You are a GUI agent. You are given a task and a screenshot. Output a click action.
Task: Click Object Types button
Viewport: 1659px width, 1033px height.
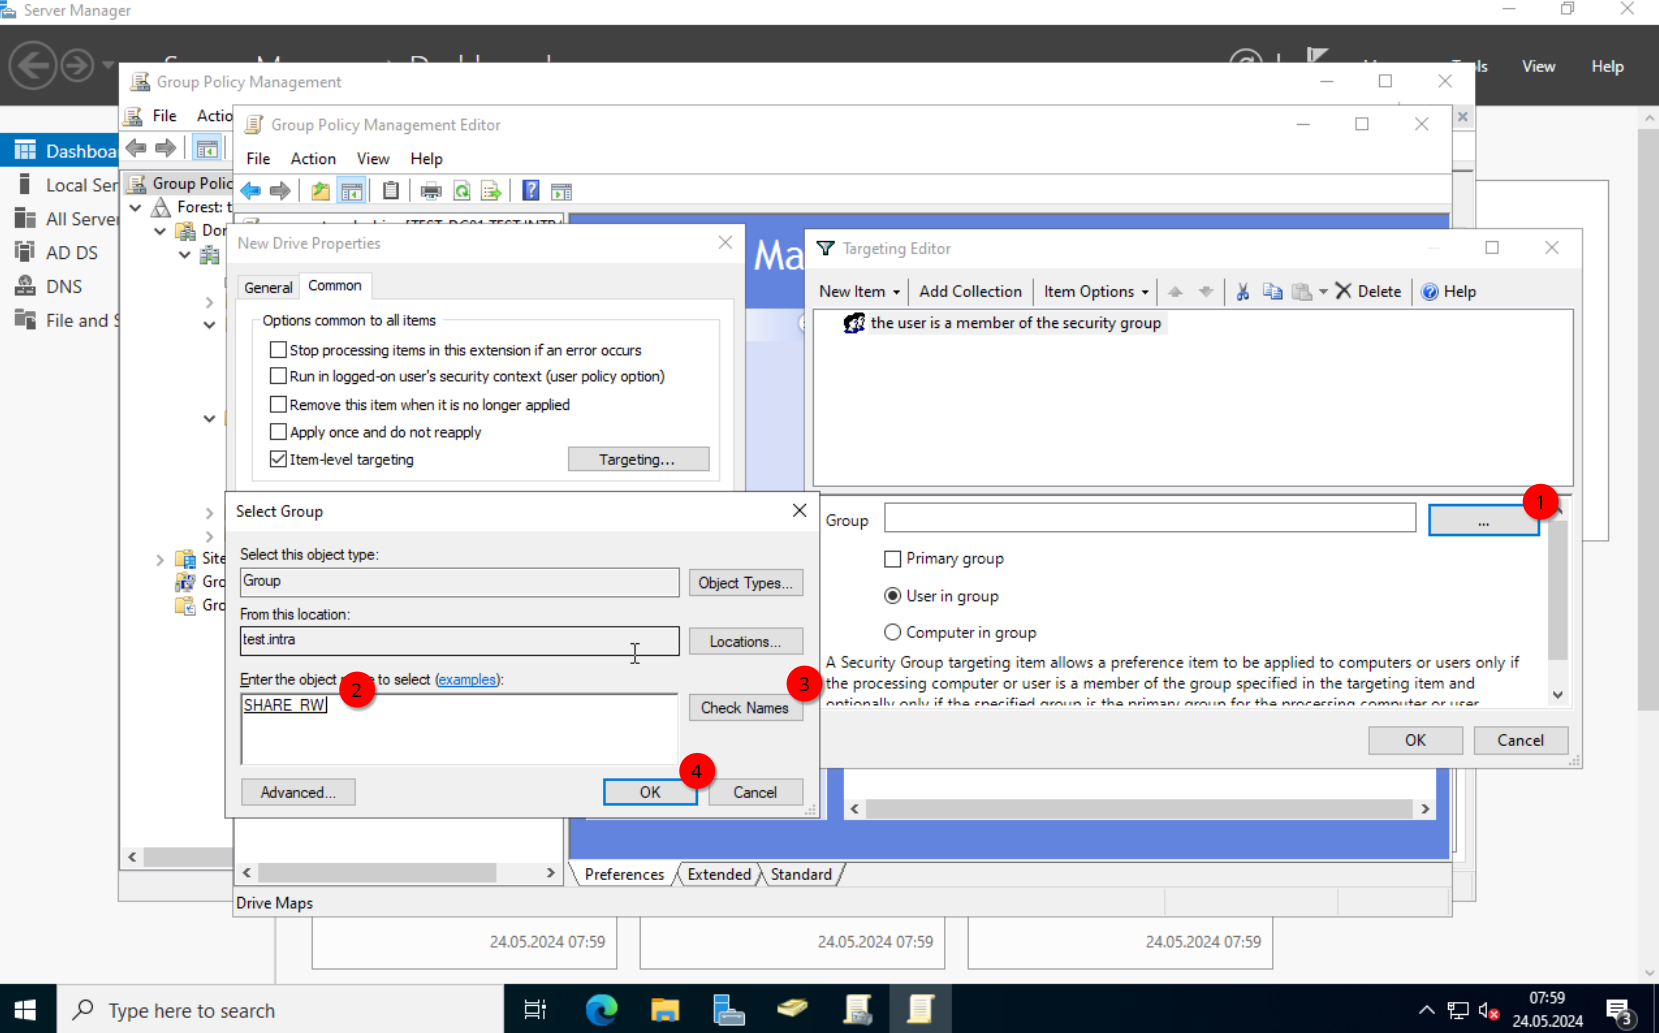click(x=745, y=583)
